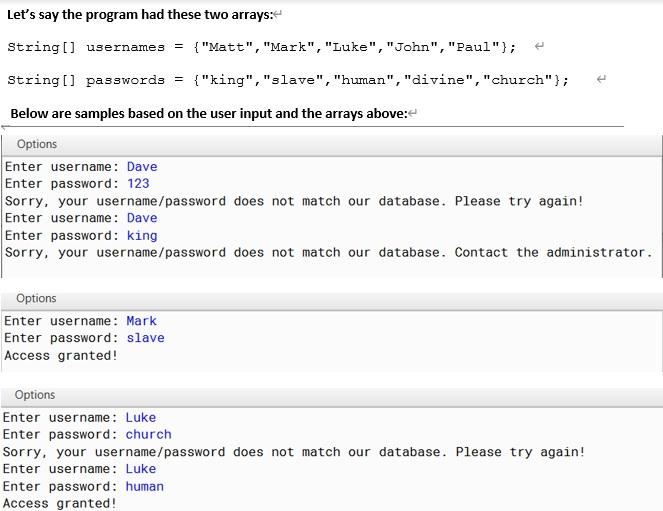
Task: Open the third Options menu
Action: 35,395
